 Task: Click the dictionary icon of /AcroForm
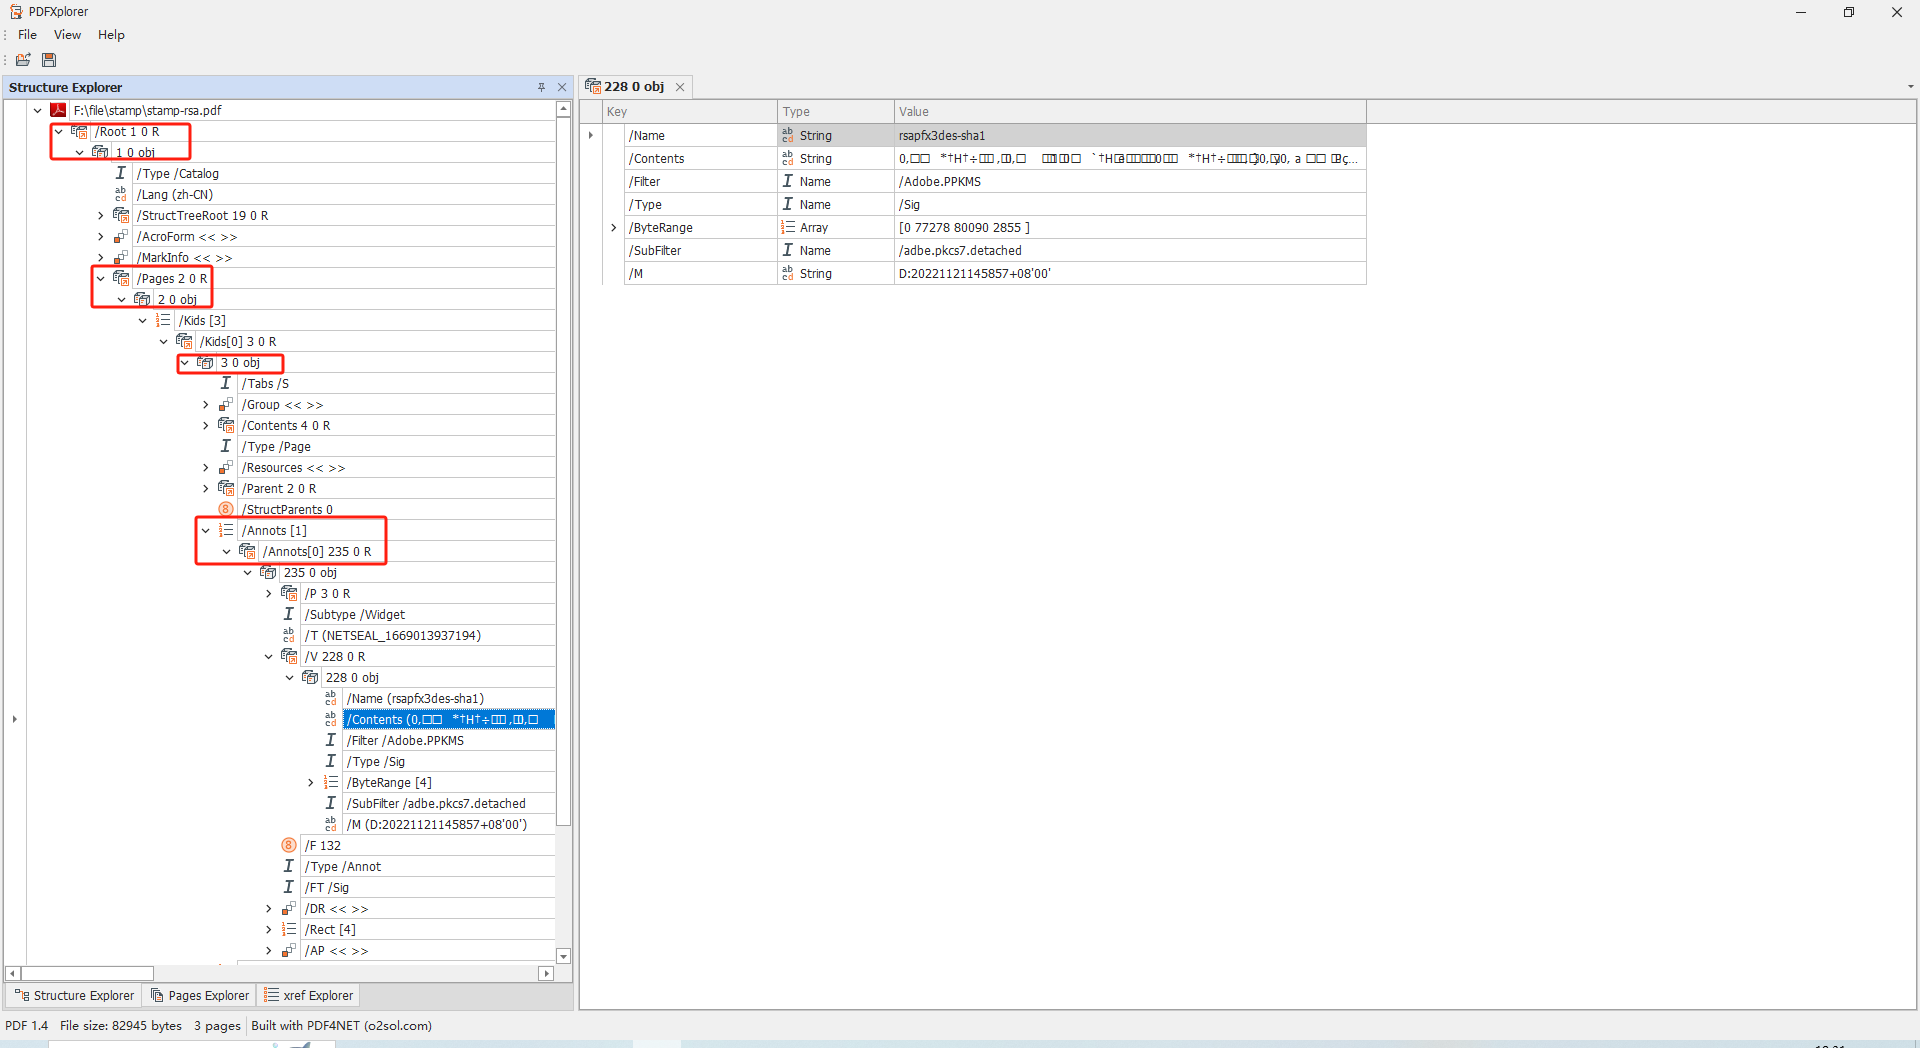[x=121, y=236]
